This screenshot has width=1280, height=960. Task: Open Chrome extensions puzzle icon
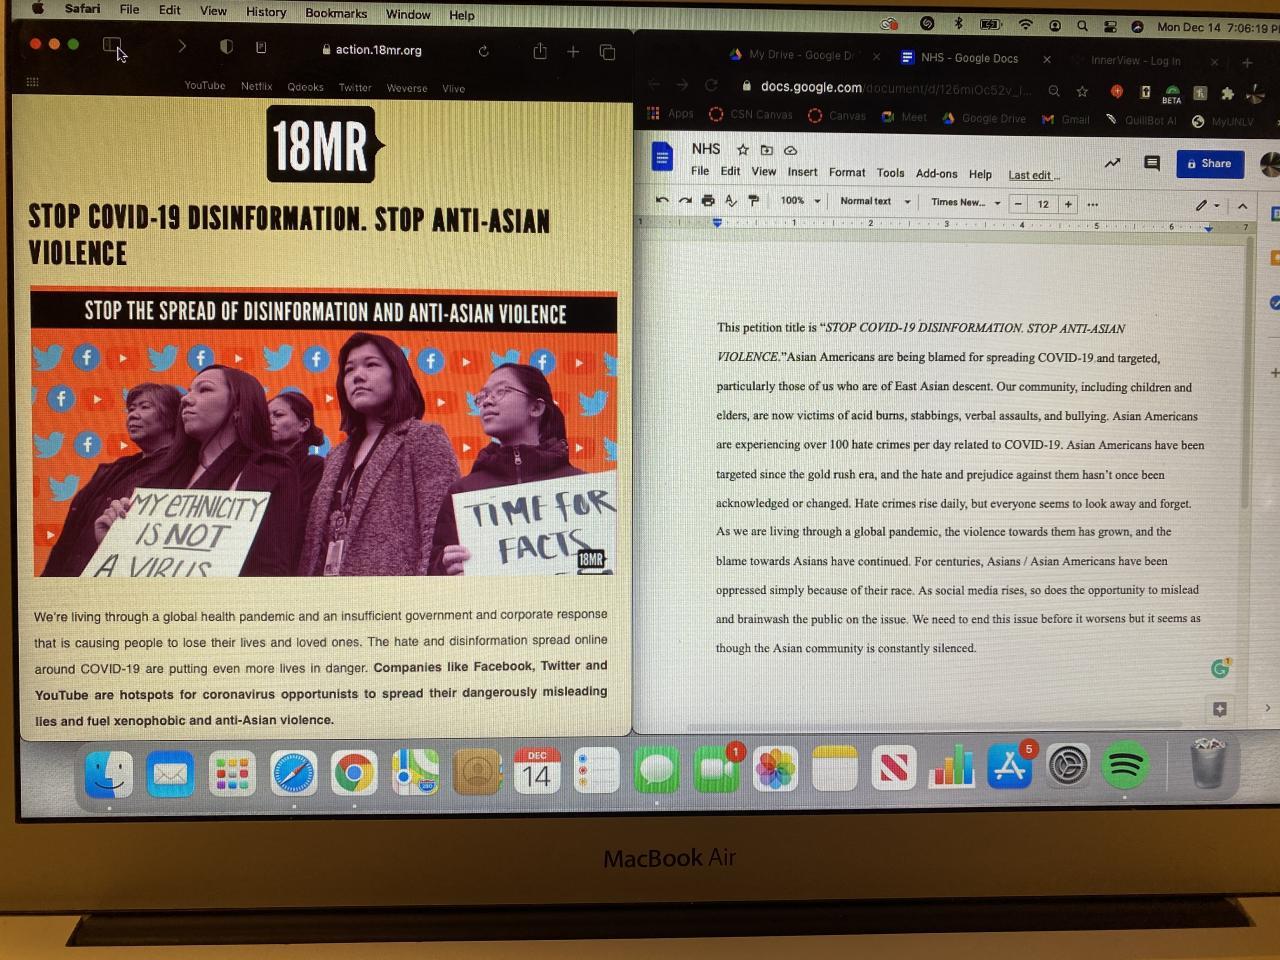[x=1227, y=93]
